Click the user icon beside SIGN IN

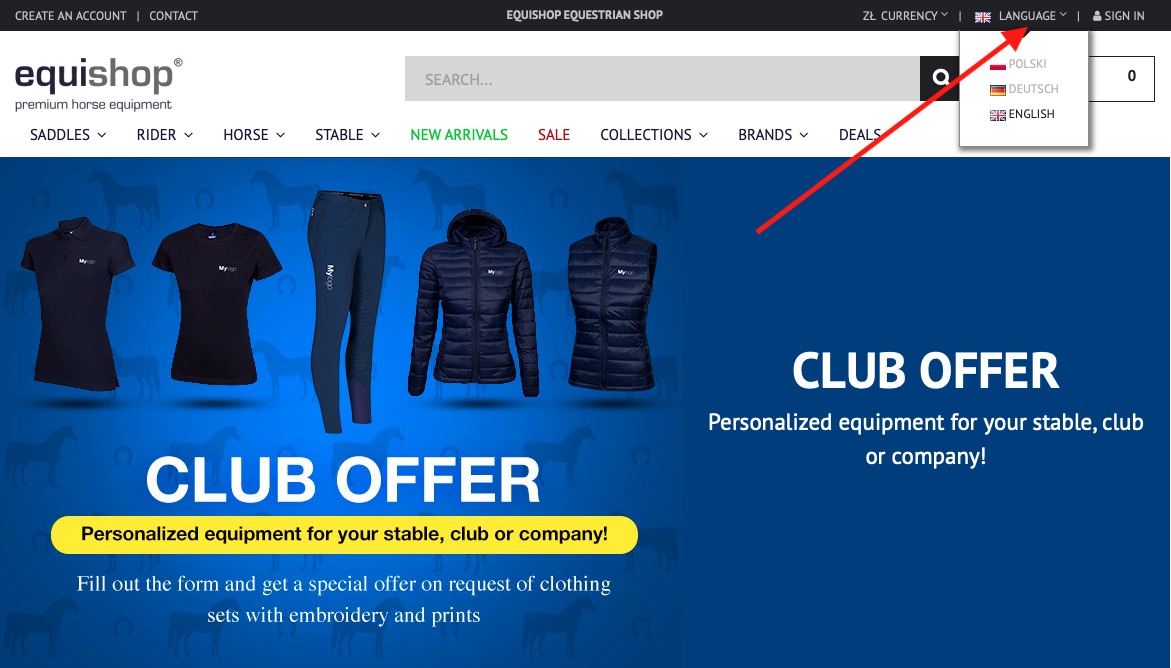(x=1097, y=16)
